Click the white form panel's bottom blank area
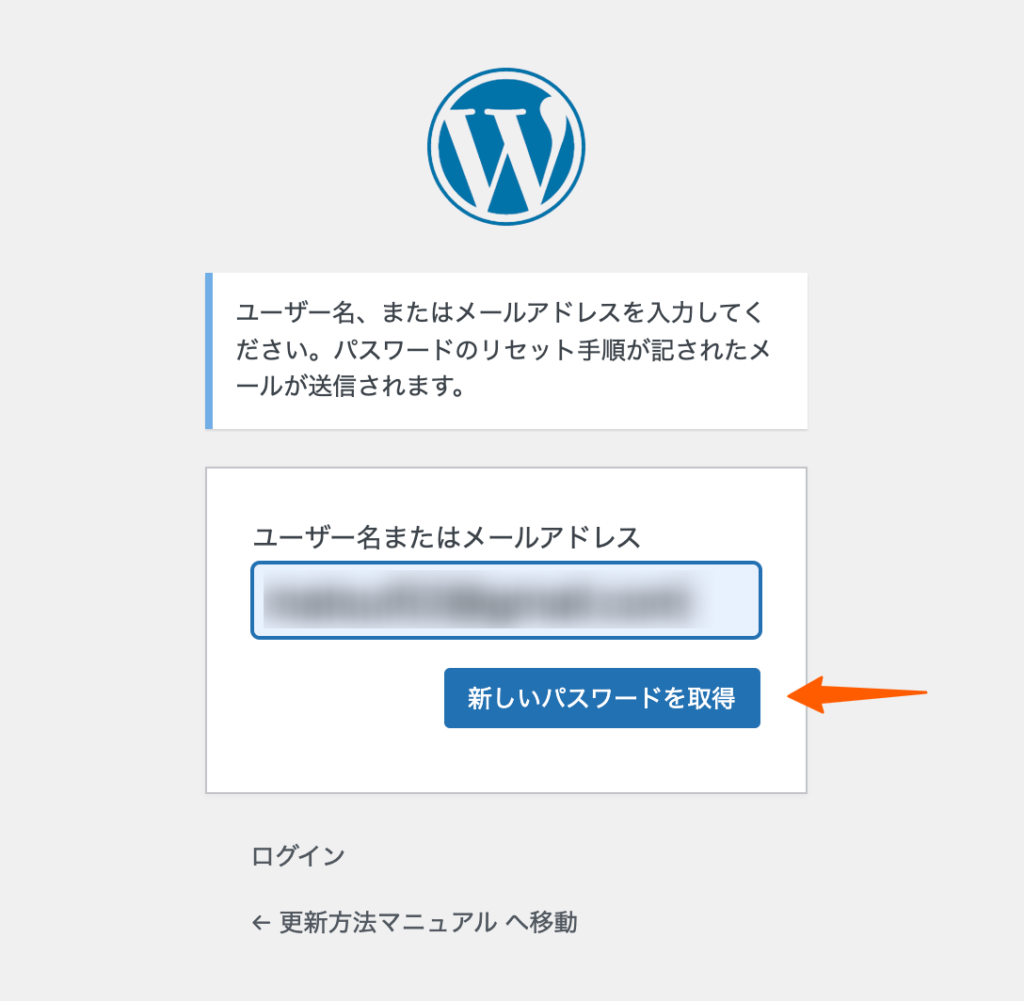The height and width of the screenshot is (1001, 1024). pos(506,760)
